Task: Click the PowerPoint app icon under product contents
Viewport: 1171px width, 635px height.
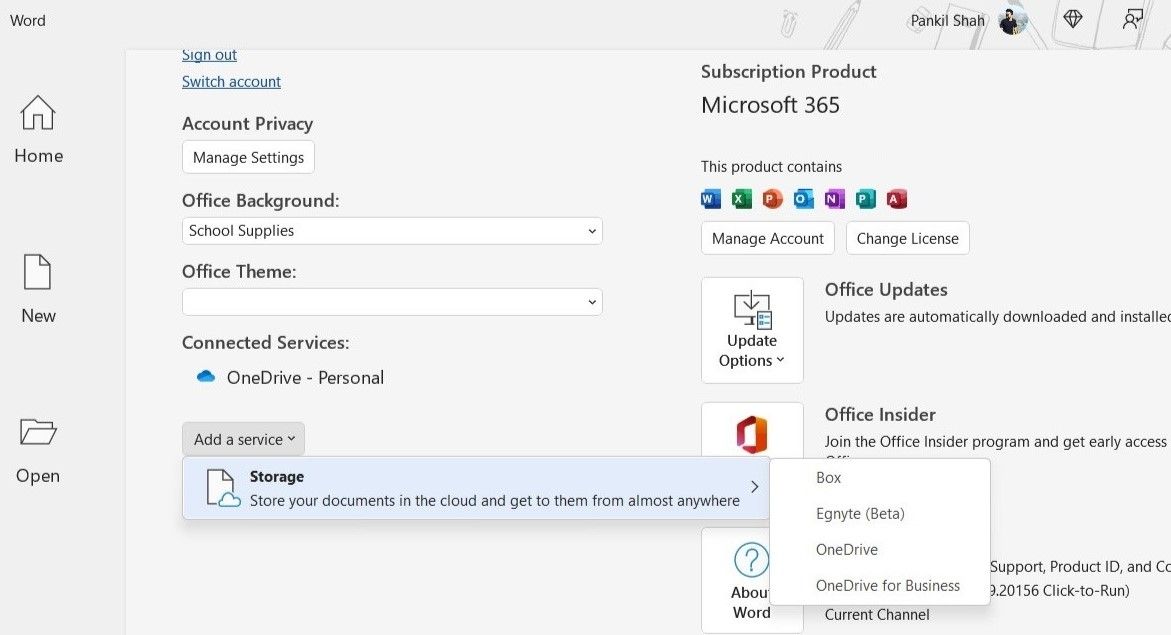Action: [x=772, y=199]
